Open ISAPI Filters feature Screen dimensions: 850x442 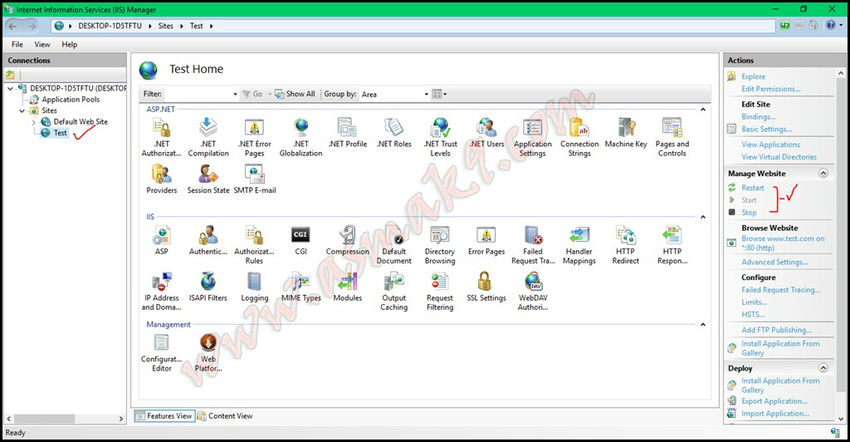[x=208, y=287]
